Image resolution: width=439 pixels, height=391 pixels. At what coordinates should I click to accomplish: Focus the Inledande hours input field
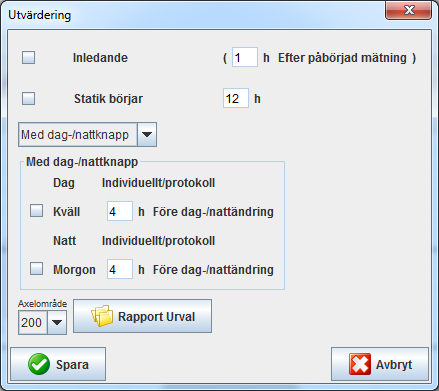(x=245, y=57)
